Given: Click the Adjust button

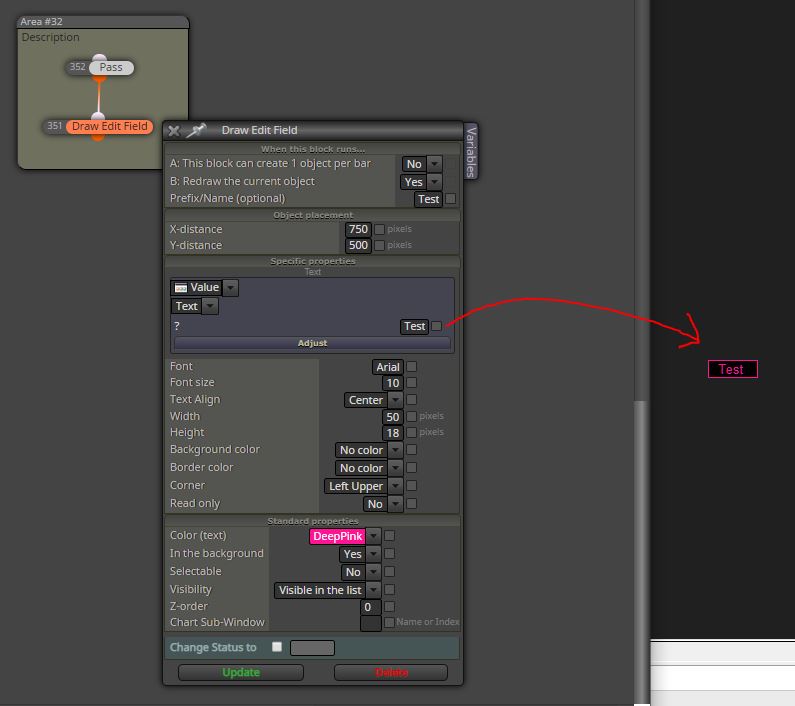Looking at the screenshot, I should pyautogui.click(x=312, y=343).
